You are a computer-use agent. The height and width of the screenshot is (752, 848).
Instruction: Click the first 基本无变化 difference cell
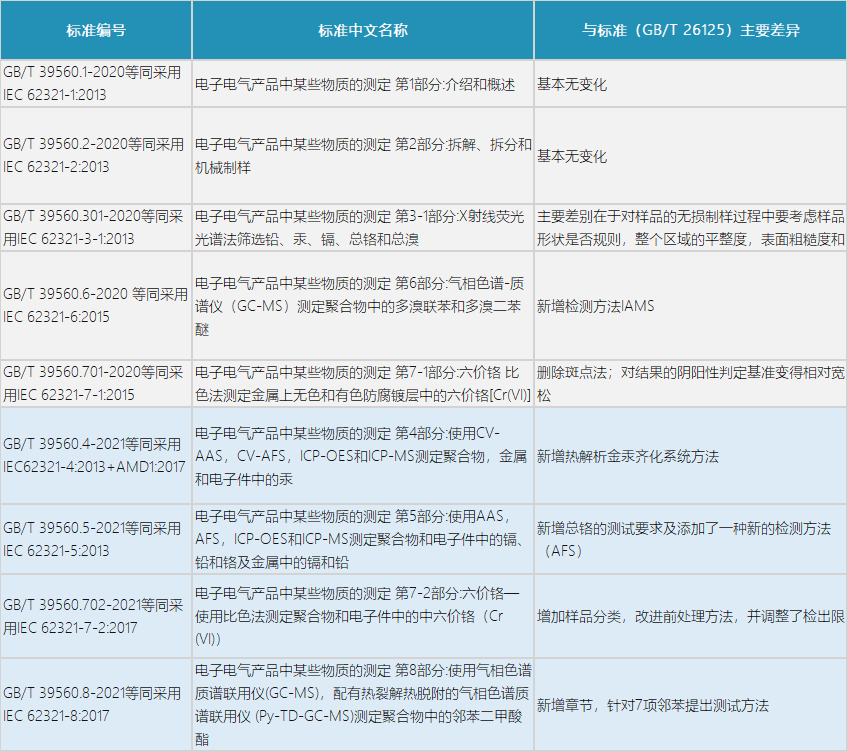click(x=689, y=84)
